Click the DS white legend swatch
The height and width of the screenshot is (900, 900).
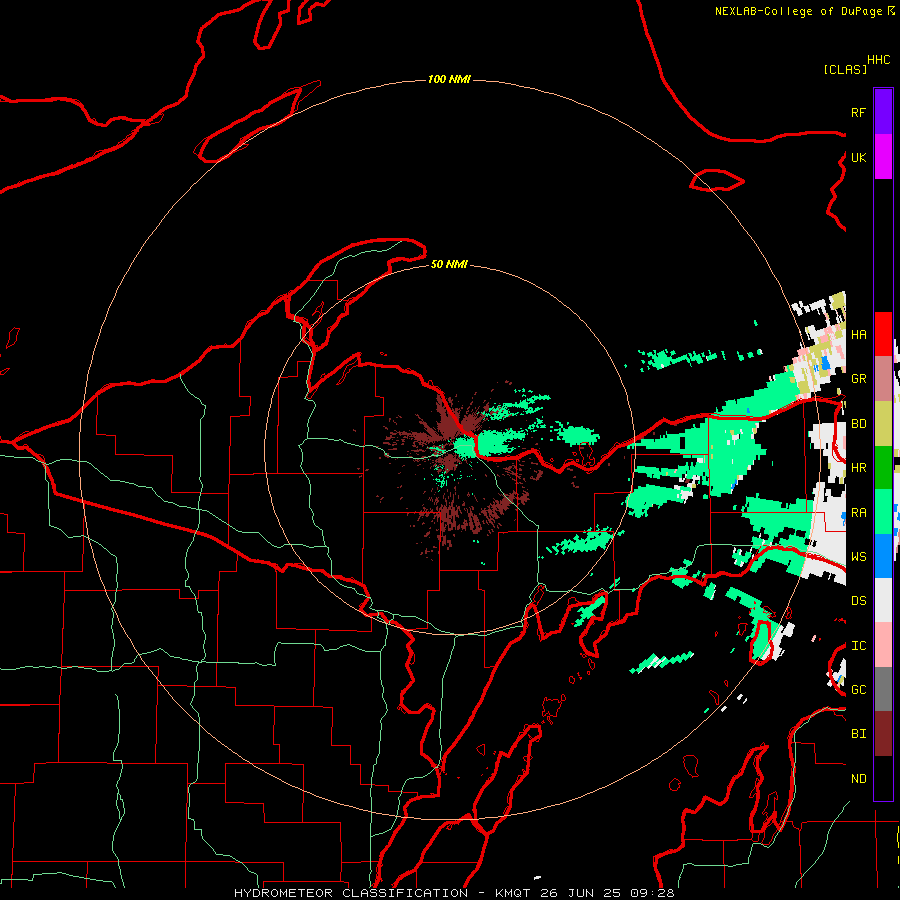[x=883, y=600]
